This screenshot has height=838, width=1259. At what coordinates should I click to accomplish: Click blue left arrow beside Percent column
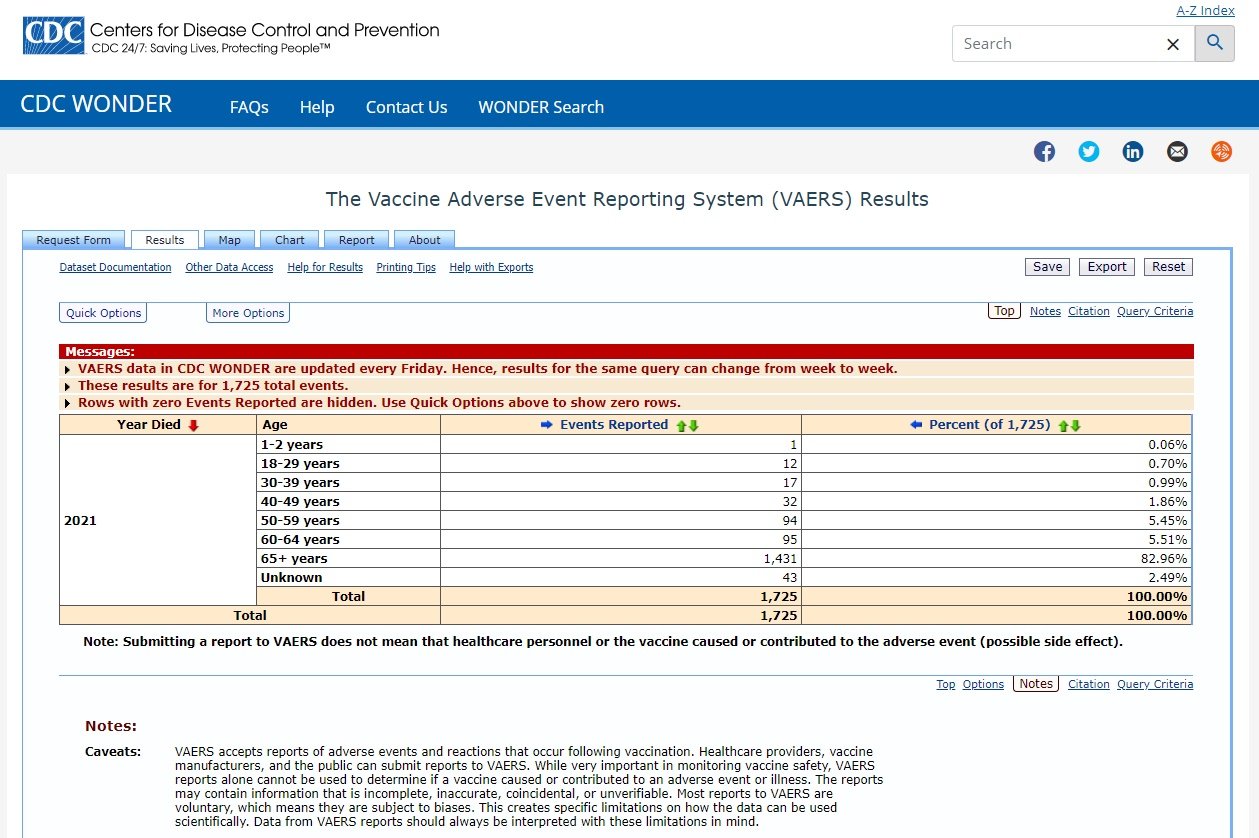(x=915, y=425)
